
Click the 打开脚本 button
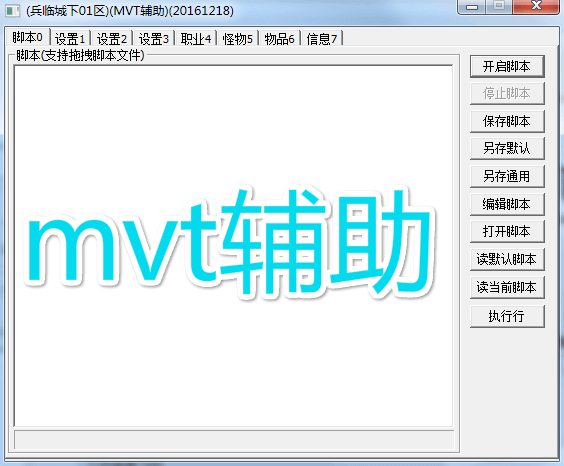pos(507,231)
